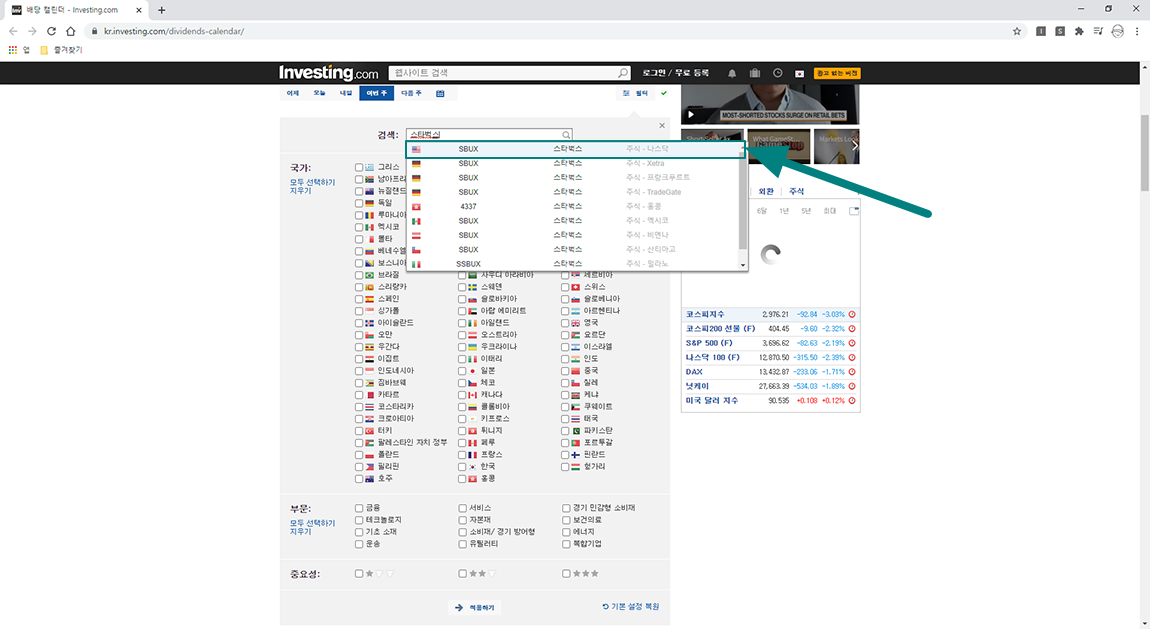The image size is (1150, 629).
Task: Click the clock icon on 코스피지수 row
Action: (x=852, y=314)
